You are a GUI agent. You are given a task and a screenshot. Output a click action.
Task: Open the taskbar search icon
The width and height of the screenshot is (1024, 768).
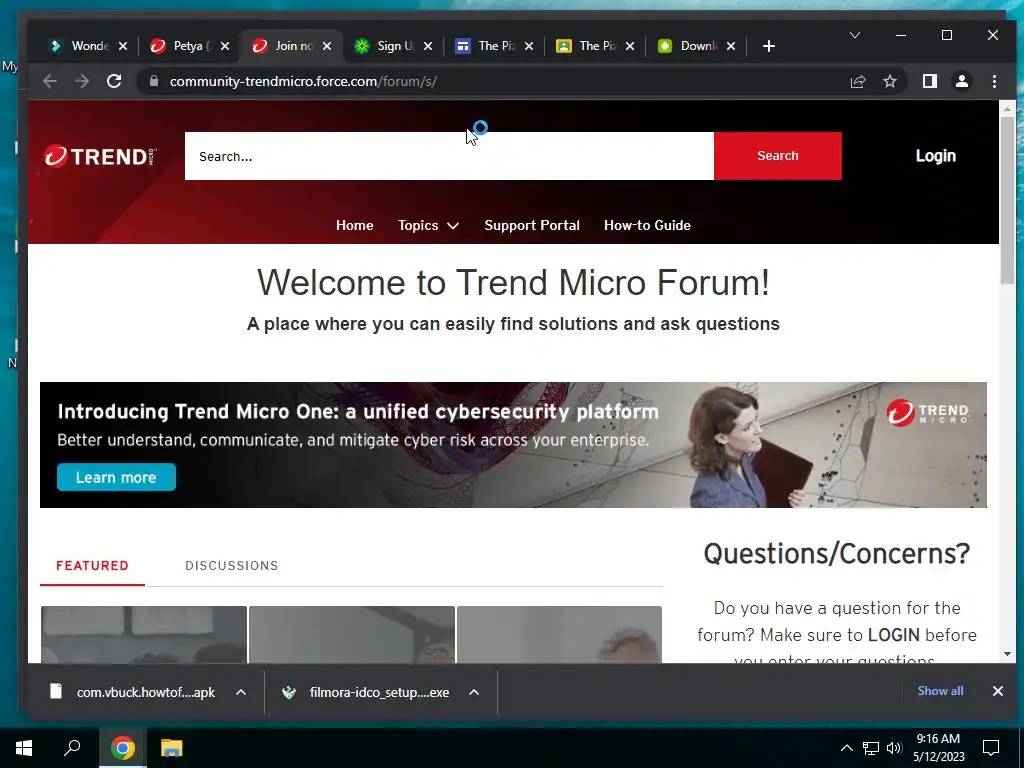pyautogui.click(x=72, y=748)
